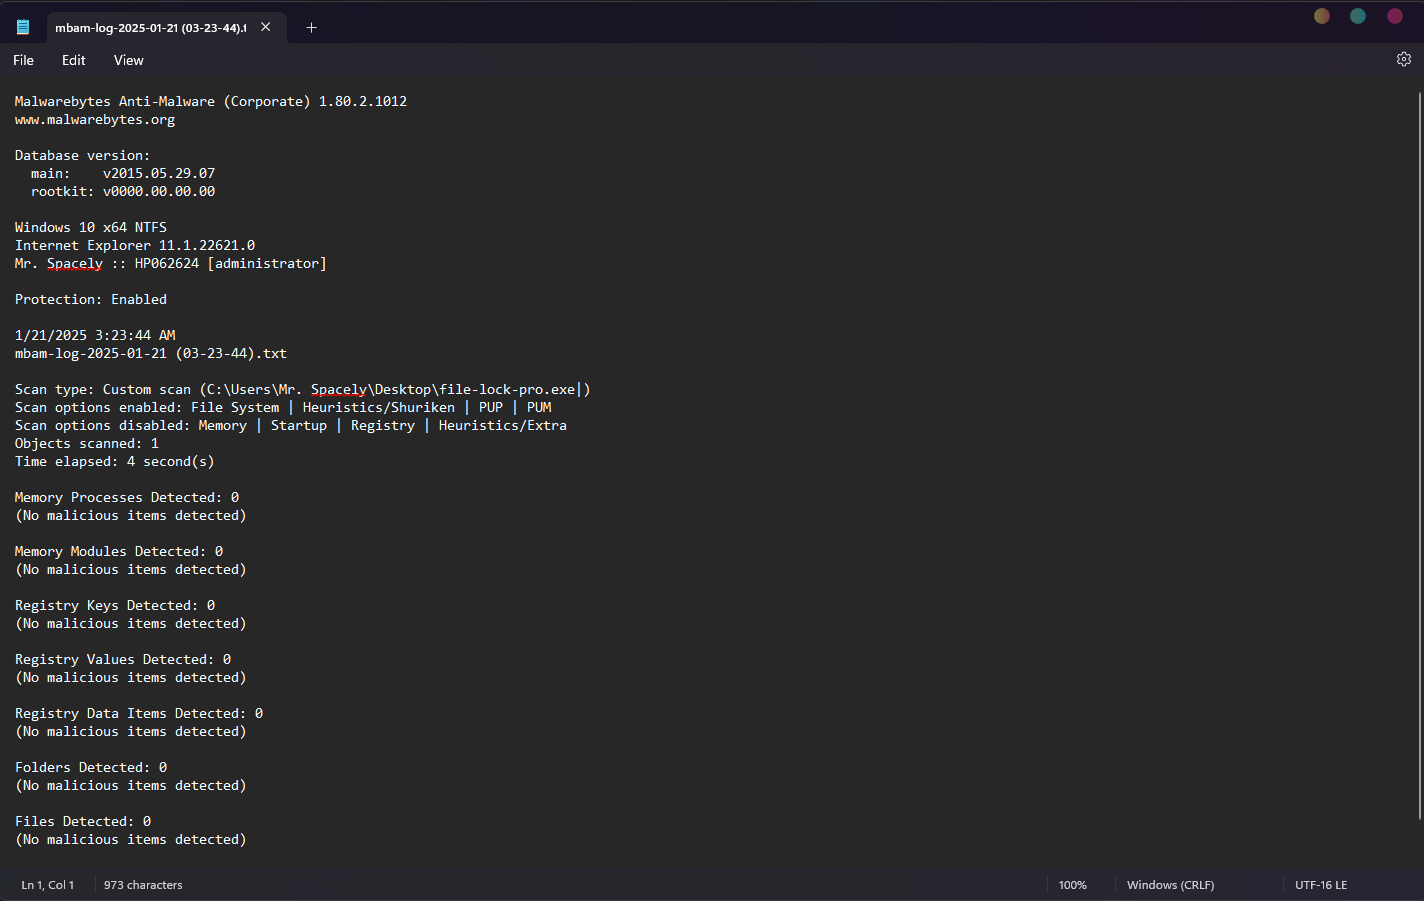1424x901 pixels.
Task: Place cursor on the Protection: Enabled line
Action: [x=91, y=300]
